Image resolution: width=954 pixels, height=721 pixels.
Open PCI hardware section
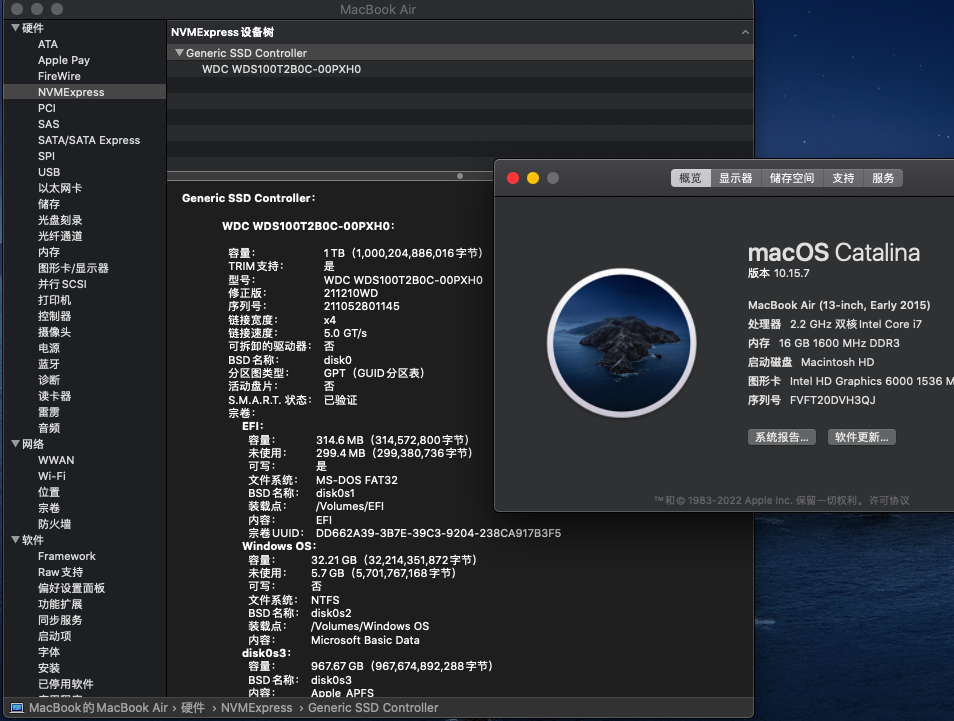point(47,108)
